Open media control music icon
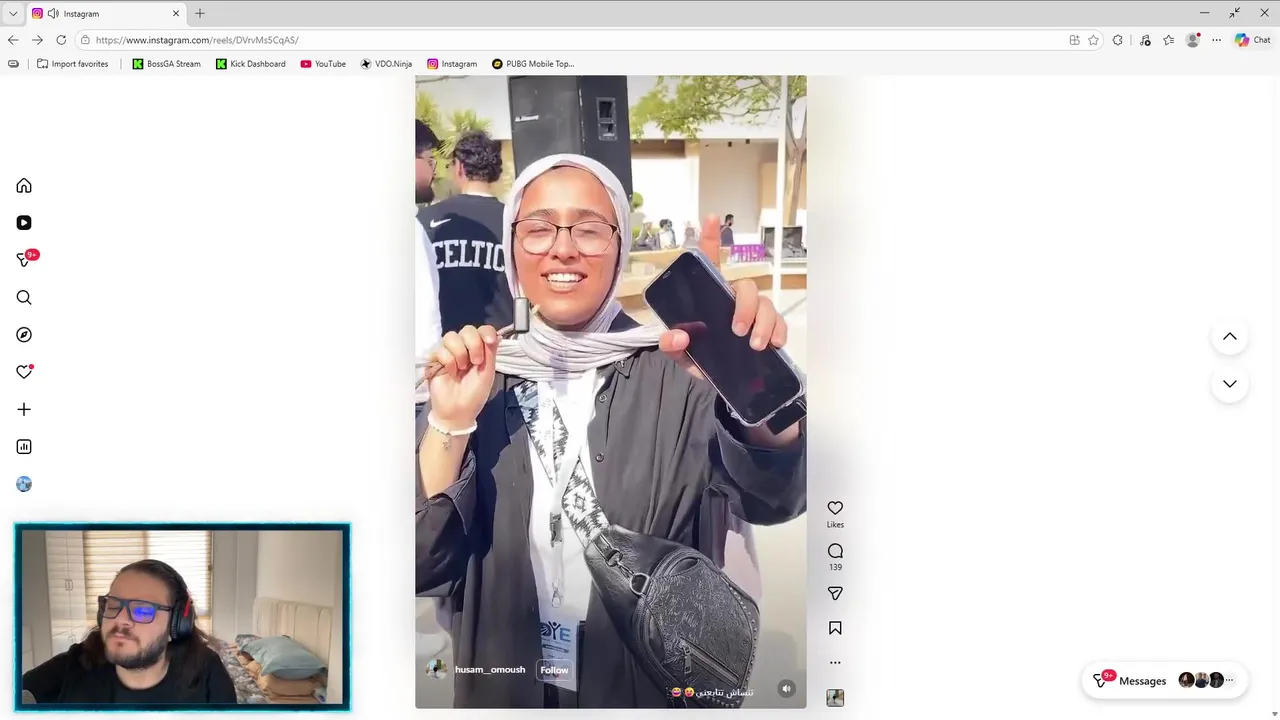Viewport: 1280px width, 720px height. coord(1145,40)
